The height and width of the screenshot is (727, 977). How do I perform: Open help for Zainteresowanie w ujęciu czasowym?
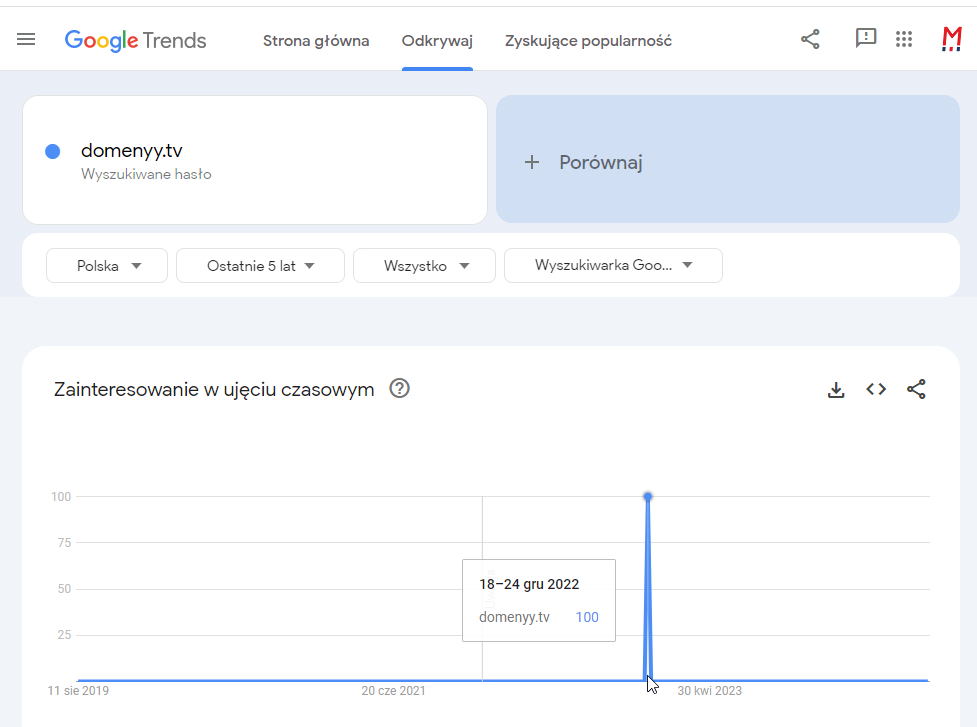click(x=399, y=389)
